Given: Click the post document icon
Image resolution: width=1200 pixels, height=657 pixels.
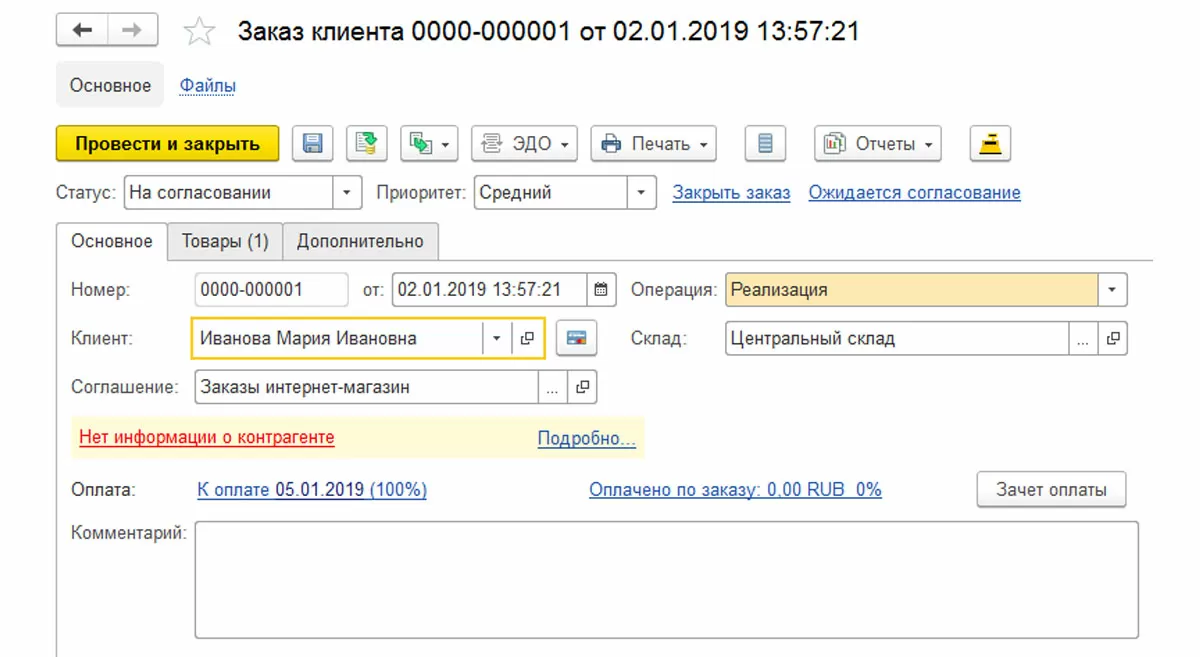Looking at the screenshot, I should point(367,144).
